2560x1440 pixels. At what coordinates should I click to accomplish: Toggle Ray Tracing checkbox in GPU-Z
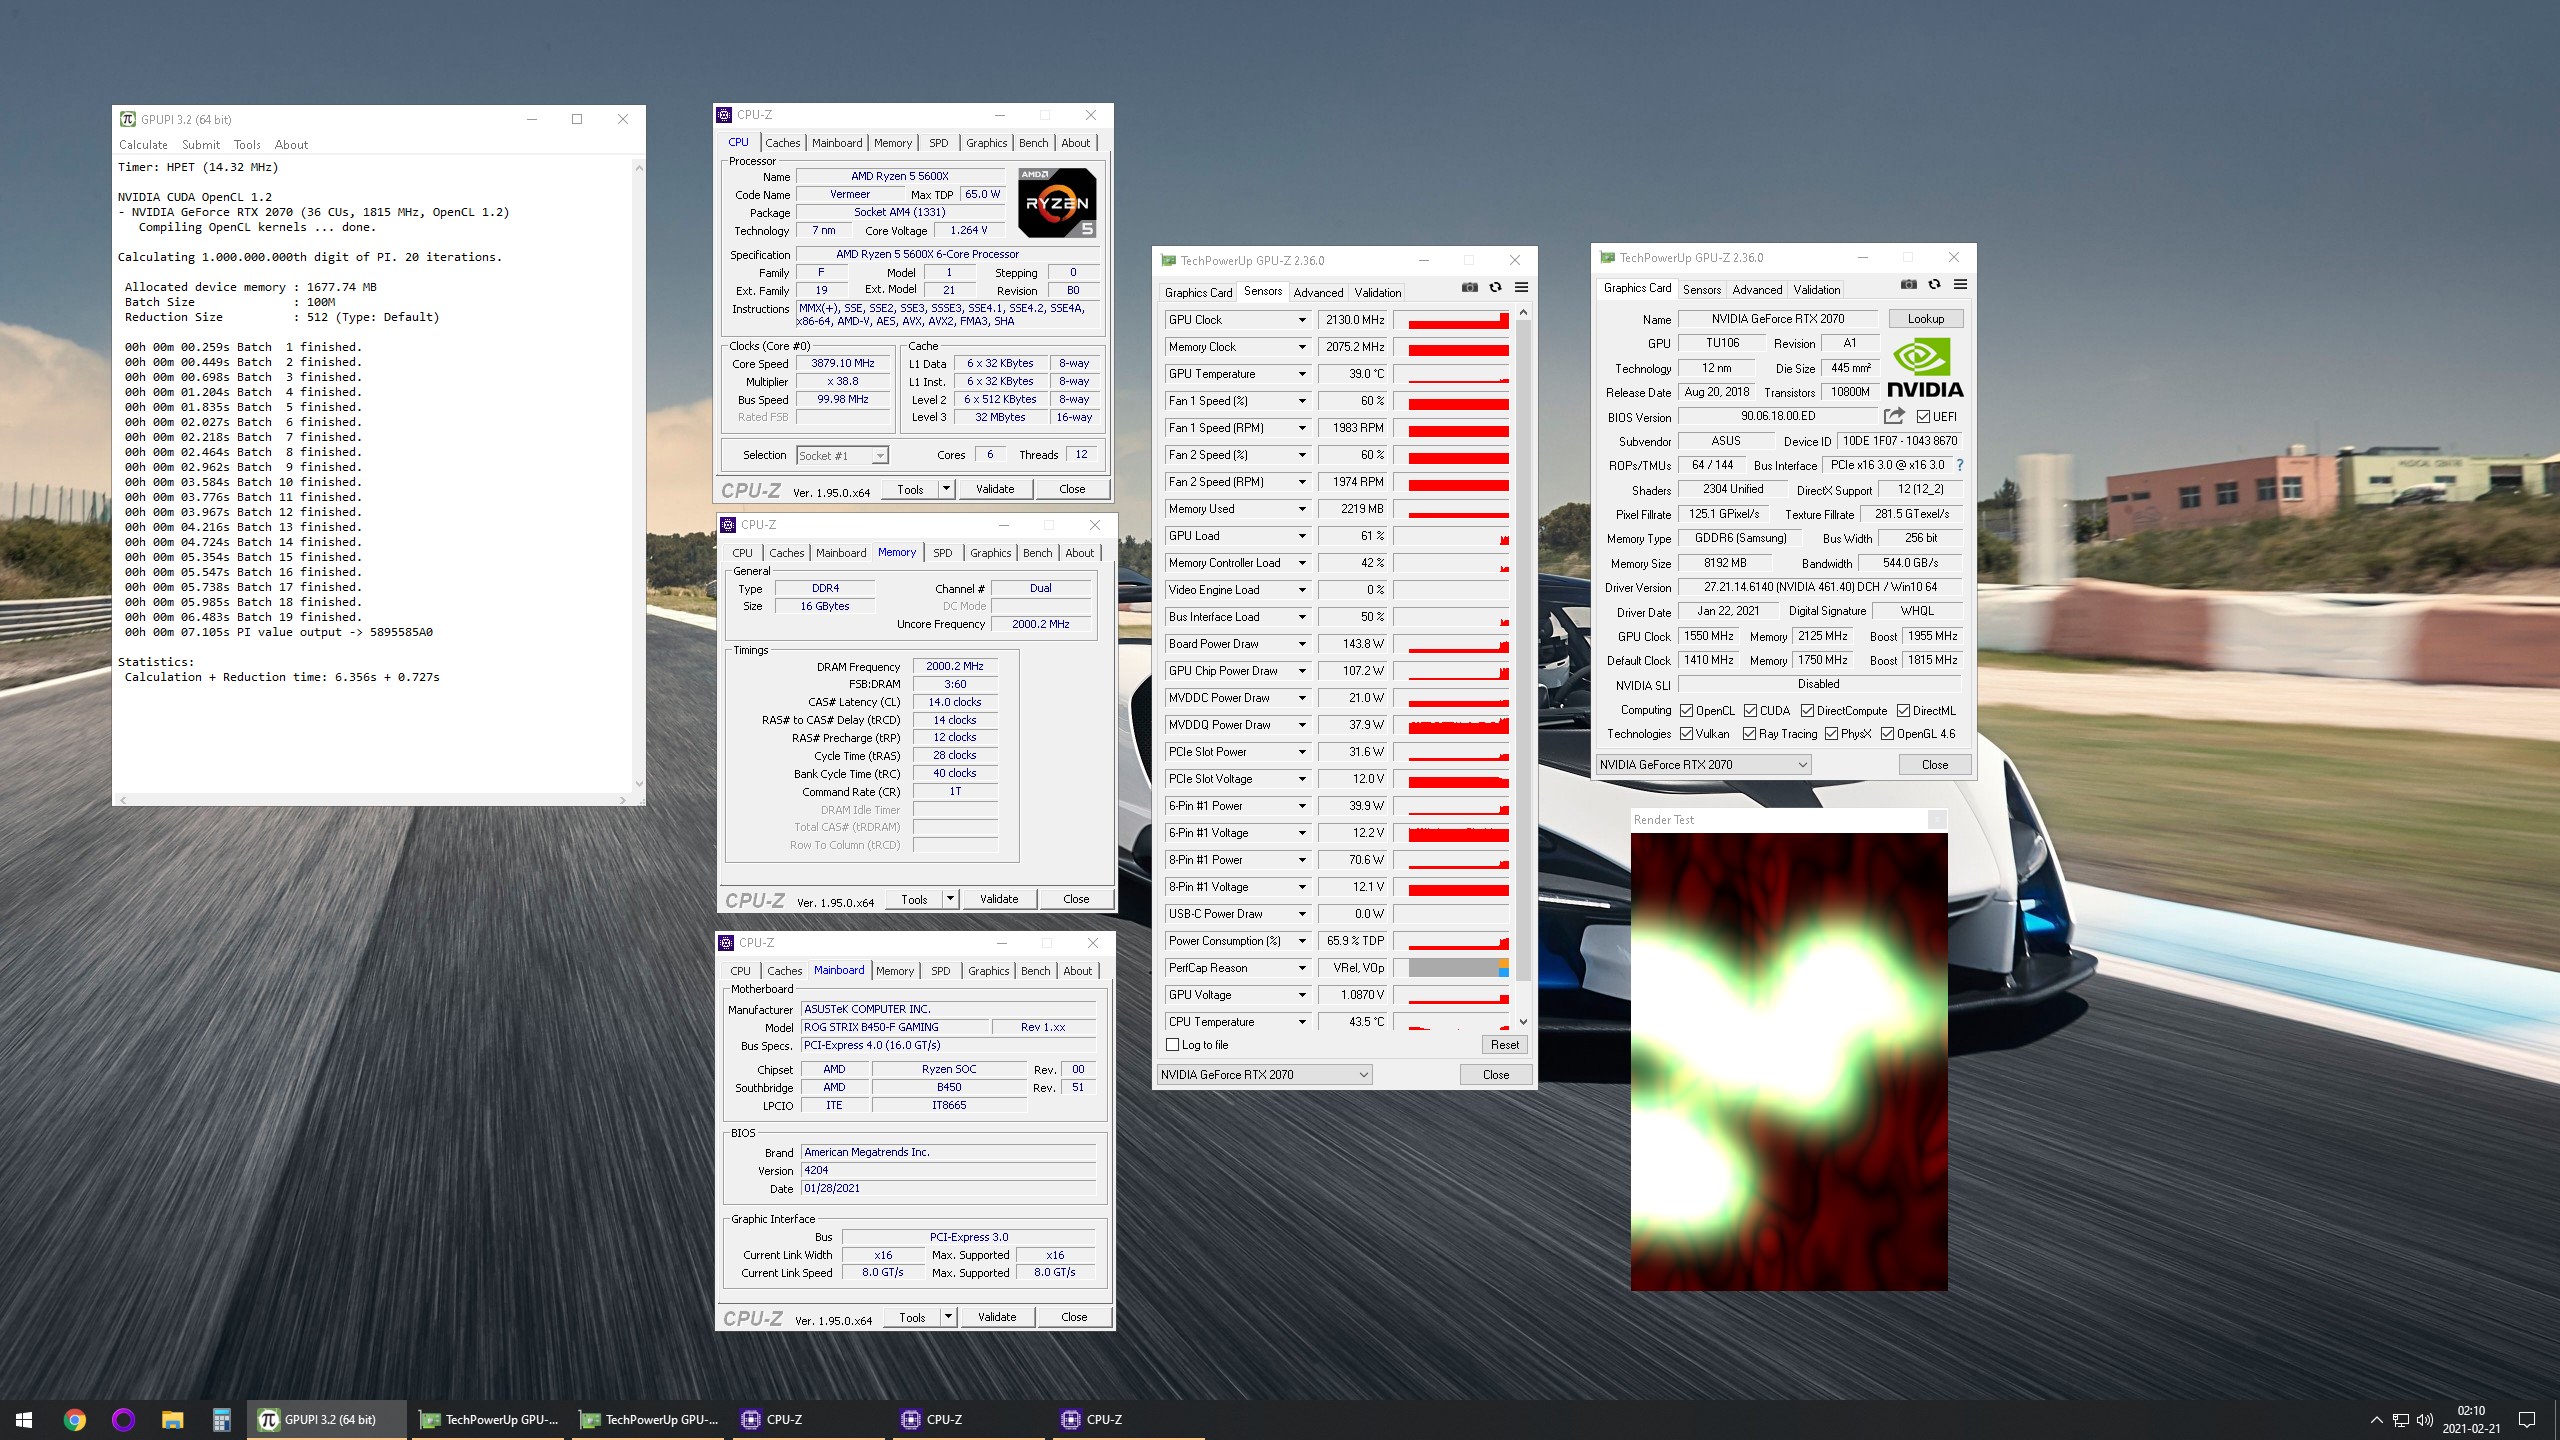(x=1749, y=734)
